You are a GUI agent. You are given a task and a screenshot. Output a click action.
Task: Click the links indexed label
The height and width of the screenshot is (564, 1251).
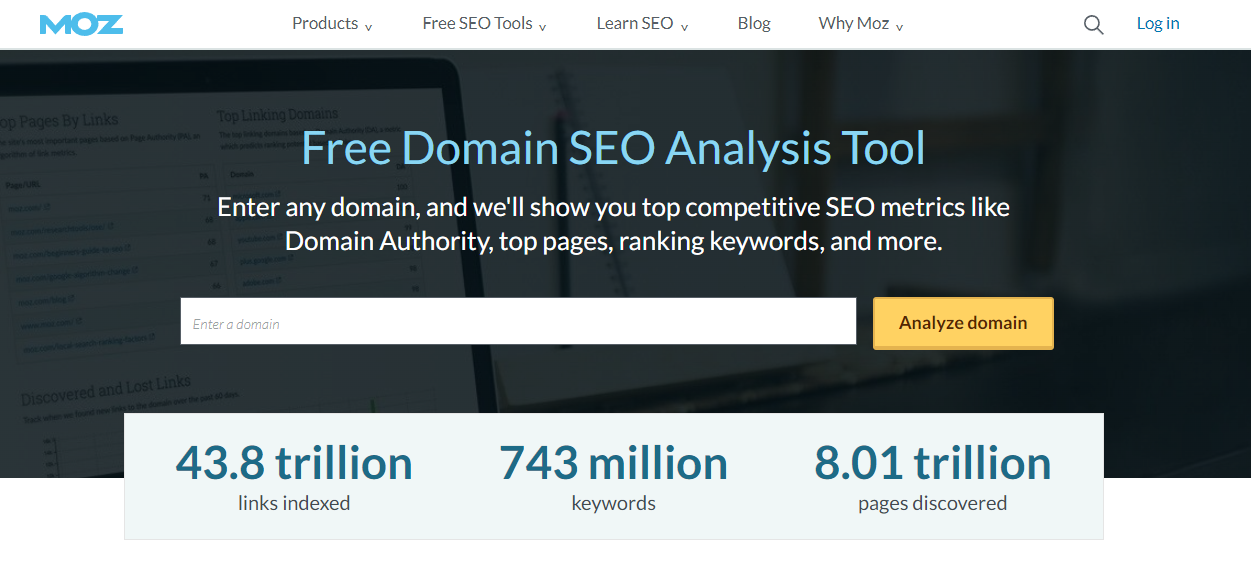pyautogui.click(x=294, y=503)
